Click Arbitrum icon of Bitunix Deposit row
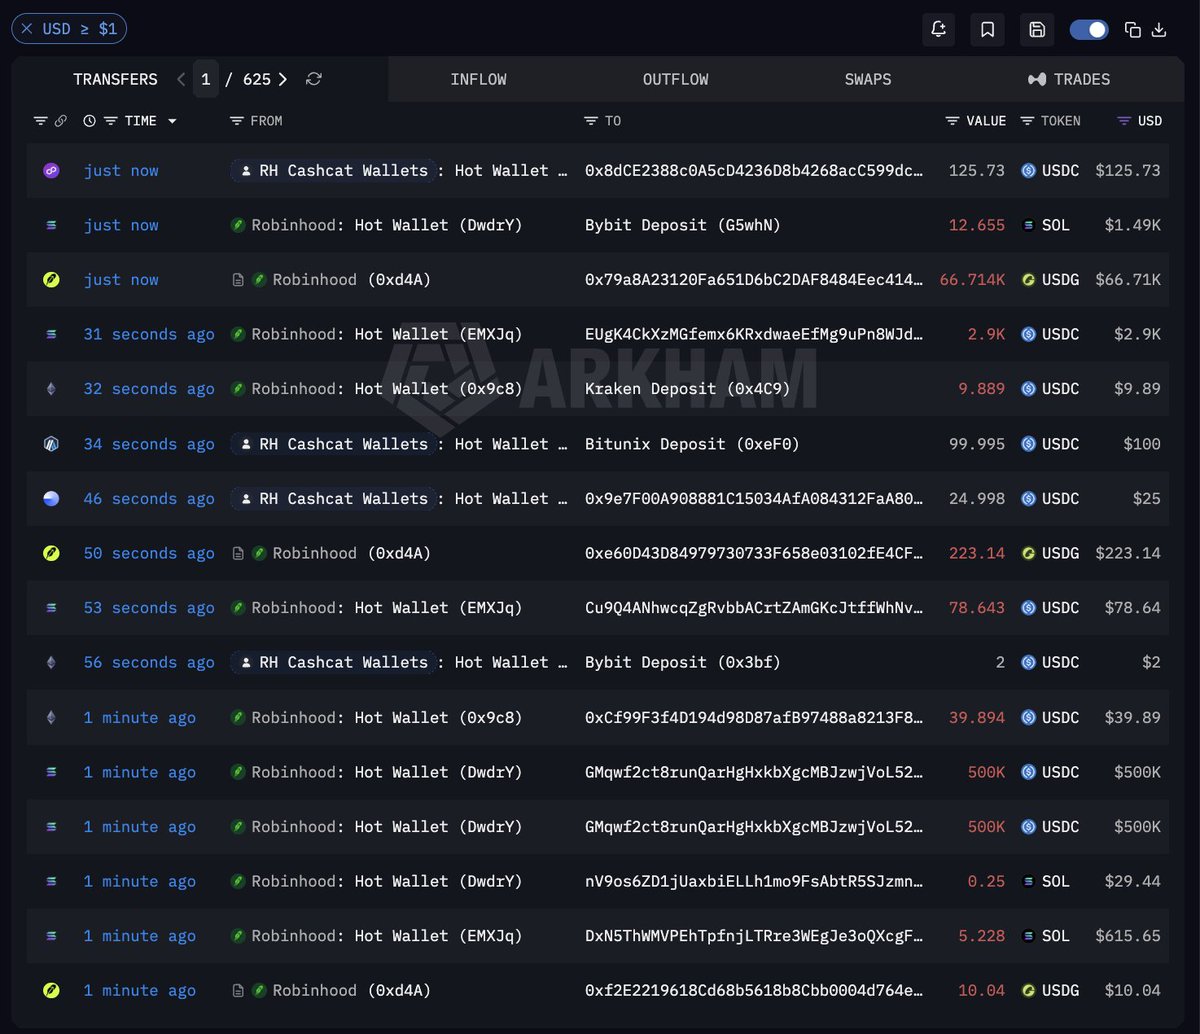The width and height of the screenshot is (1200, 1034). [x=51, y=444]
